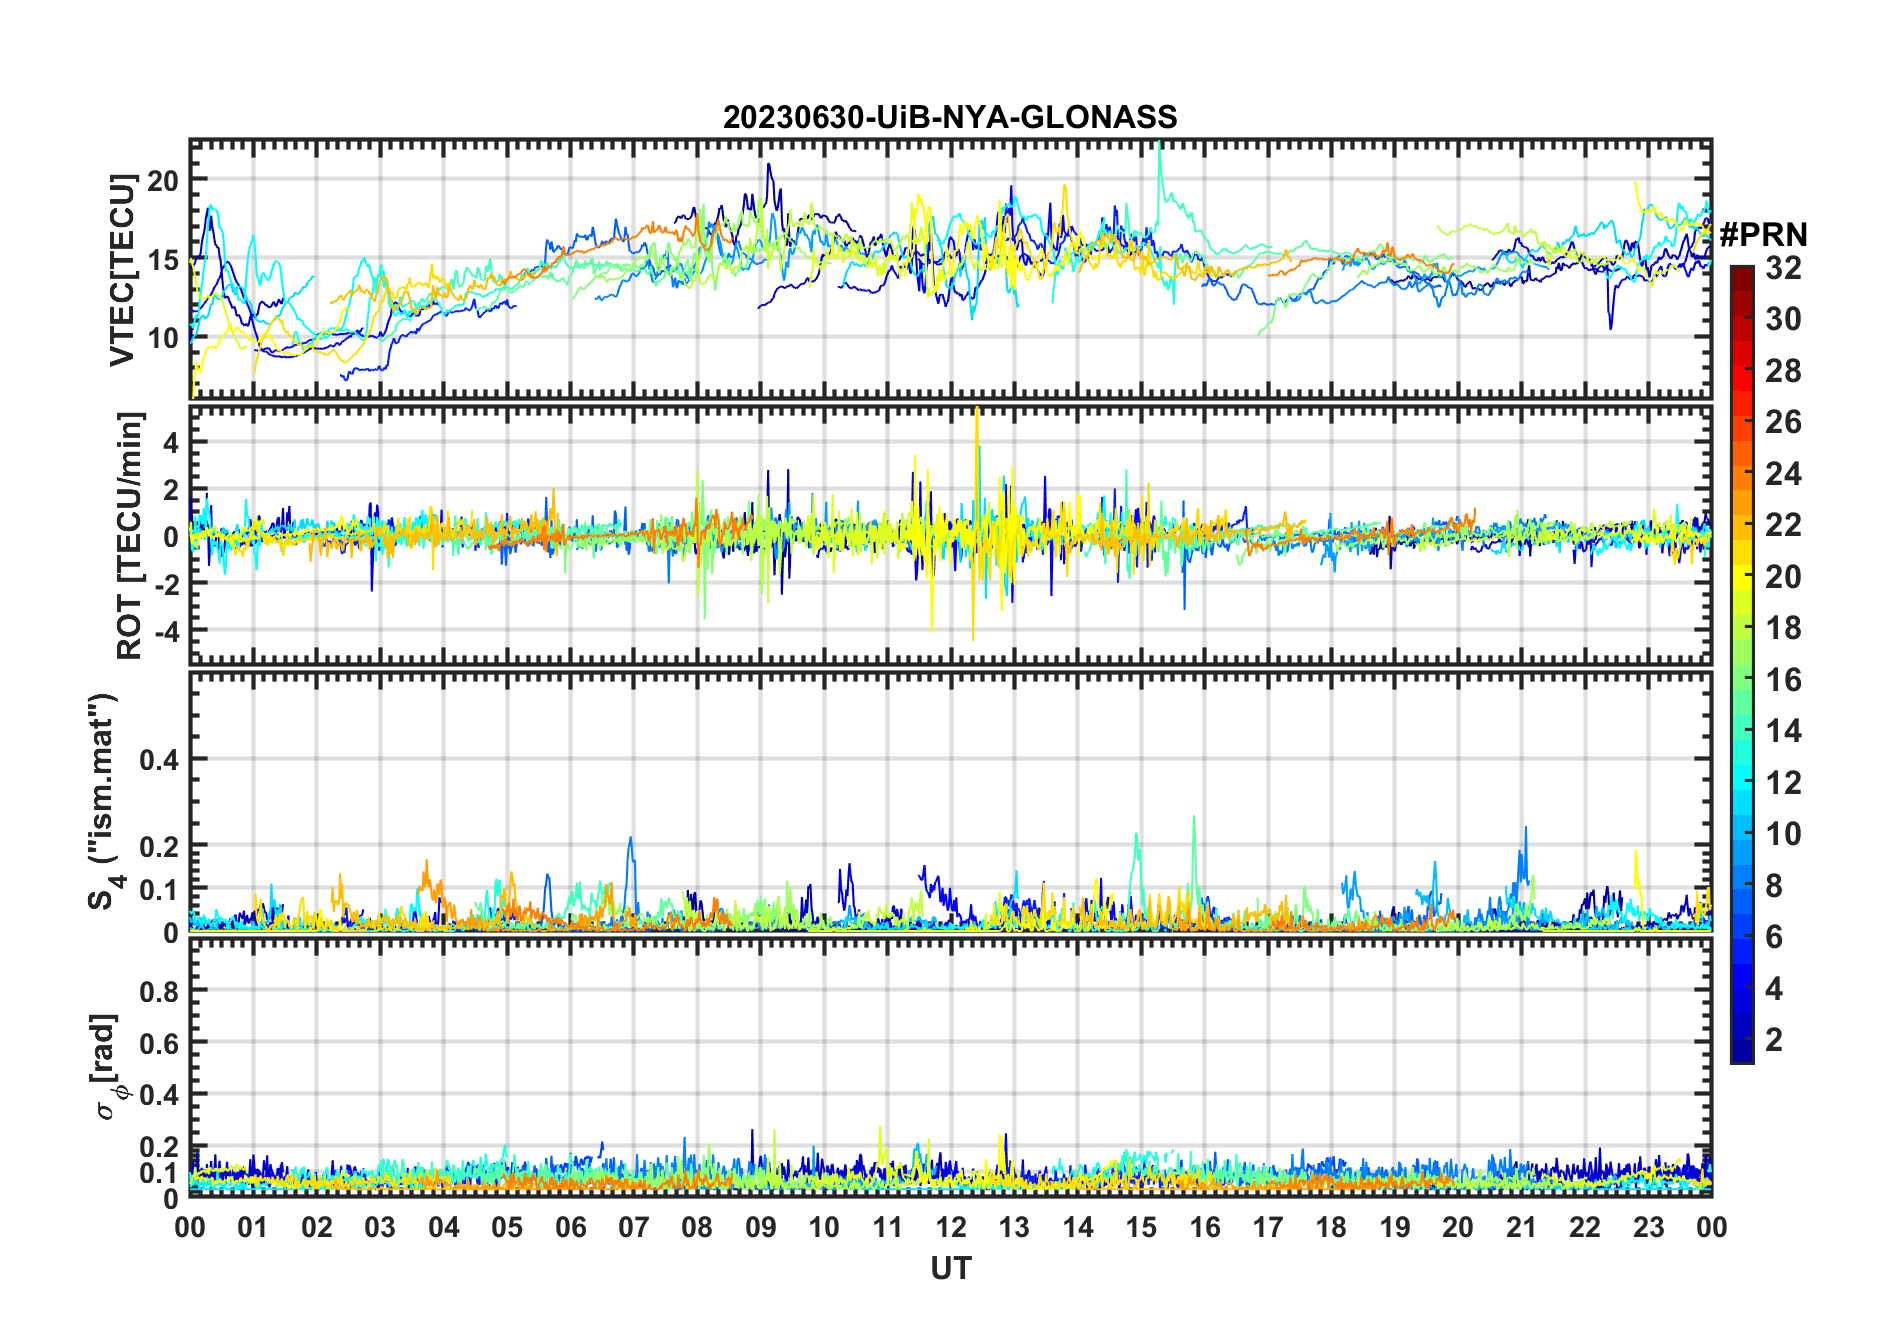This screenshot has height=1330, width=1902.
Task: Click the "30" label on the PRN colorbar
Action: coord(1784,319)
